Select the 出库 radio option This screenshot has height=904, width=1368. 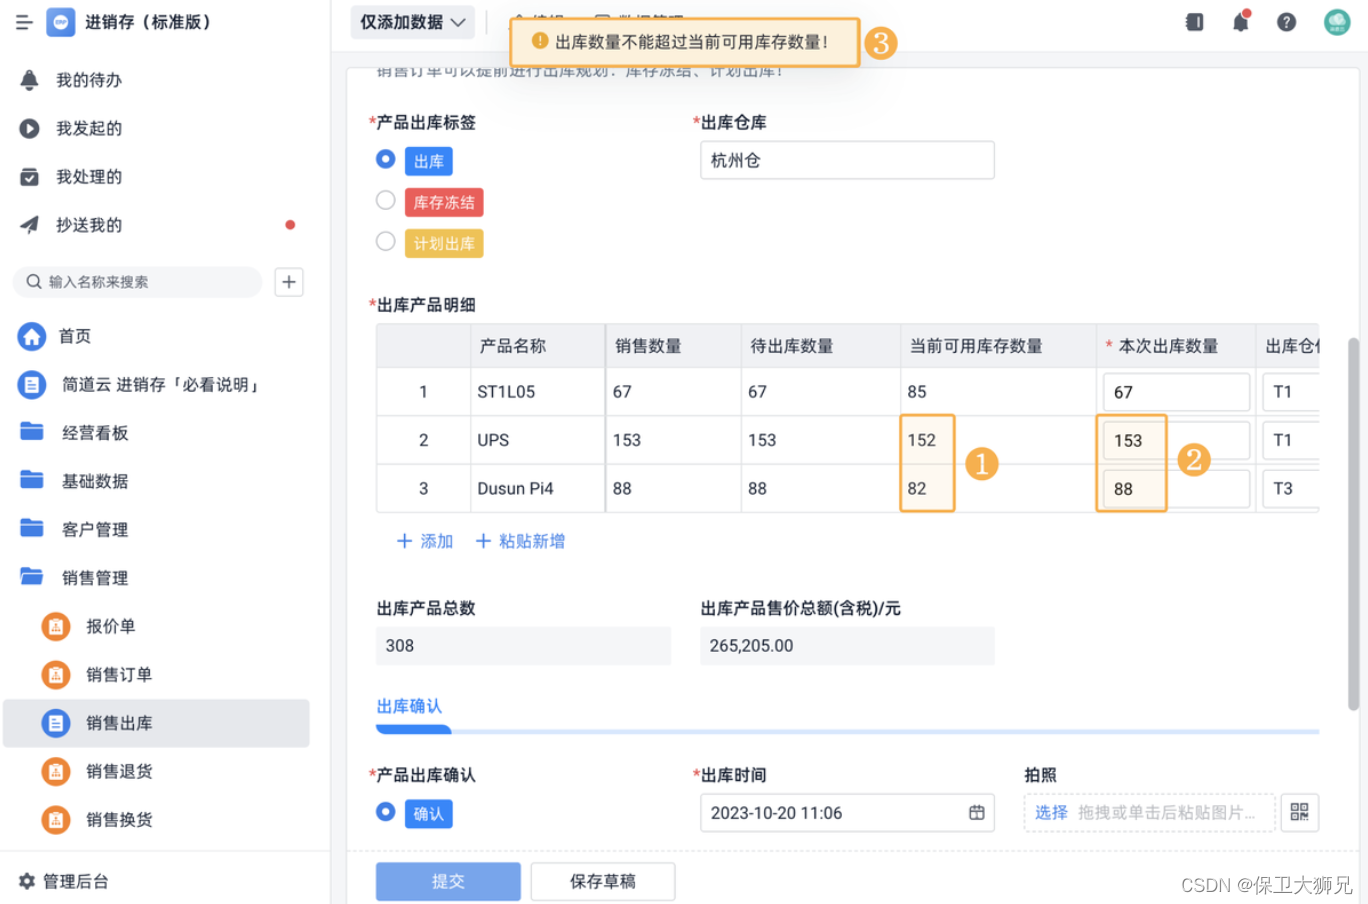click(386, 159)
